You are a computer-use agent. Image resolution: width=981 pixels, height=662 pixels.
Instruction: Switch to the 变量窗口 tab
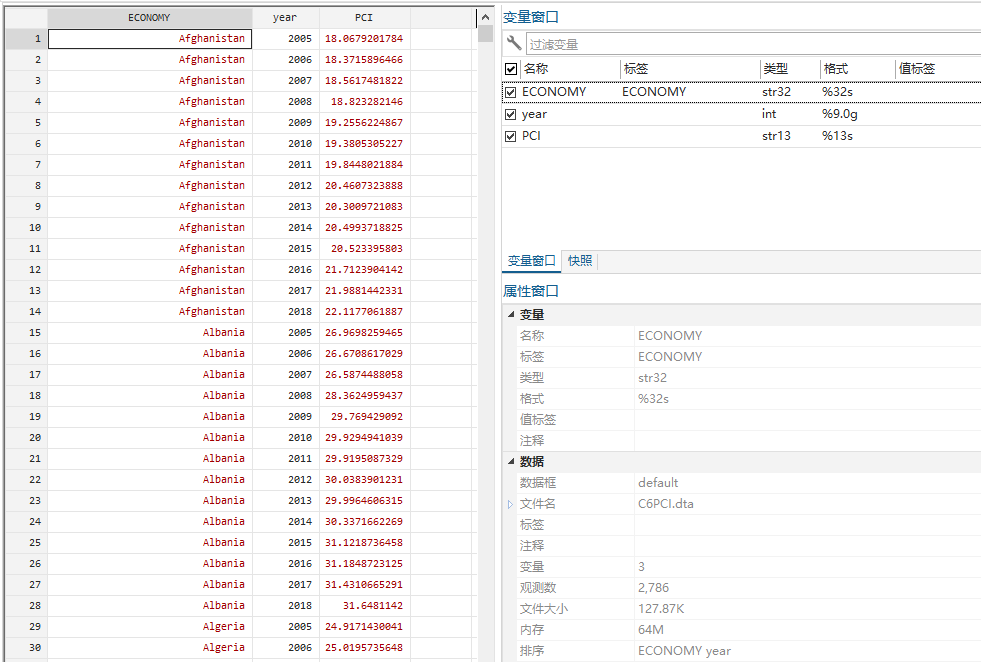point(531,261)
